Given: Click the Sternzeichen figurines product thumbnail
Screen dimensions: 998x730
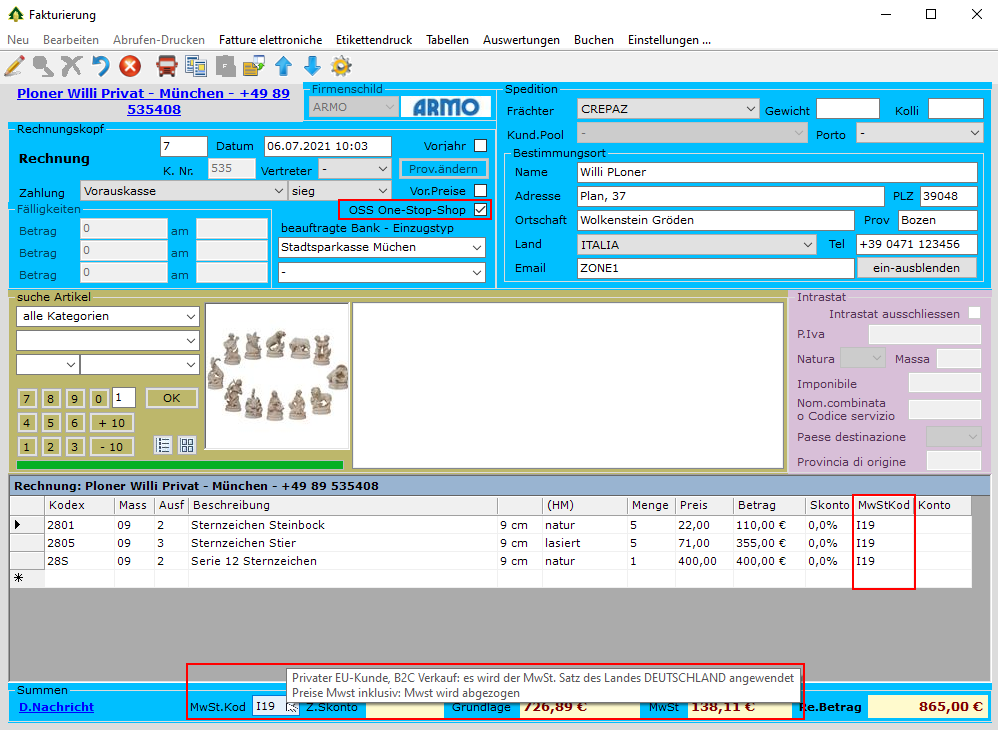Looking at the screenshot, I should click(277, 376).
